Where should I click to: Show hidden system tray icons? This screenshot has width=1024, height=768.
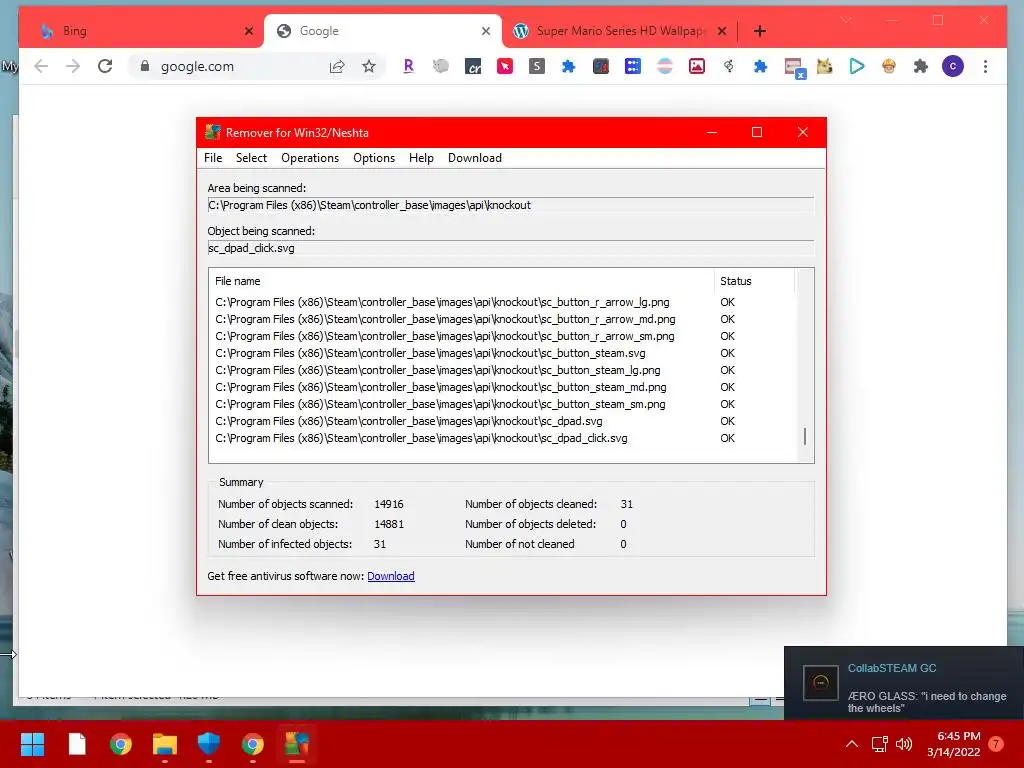pyautogui.click(x=852, y=744)
